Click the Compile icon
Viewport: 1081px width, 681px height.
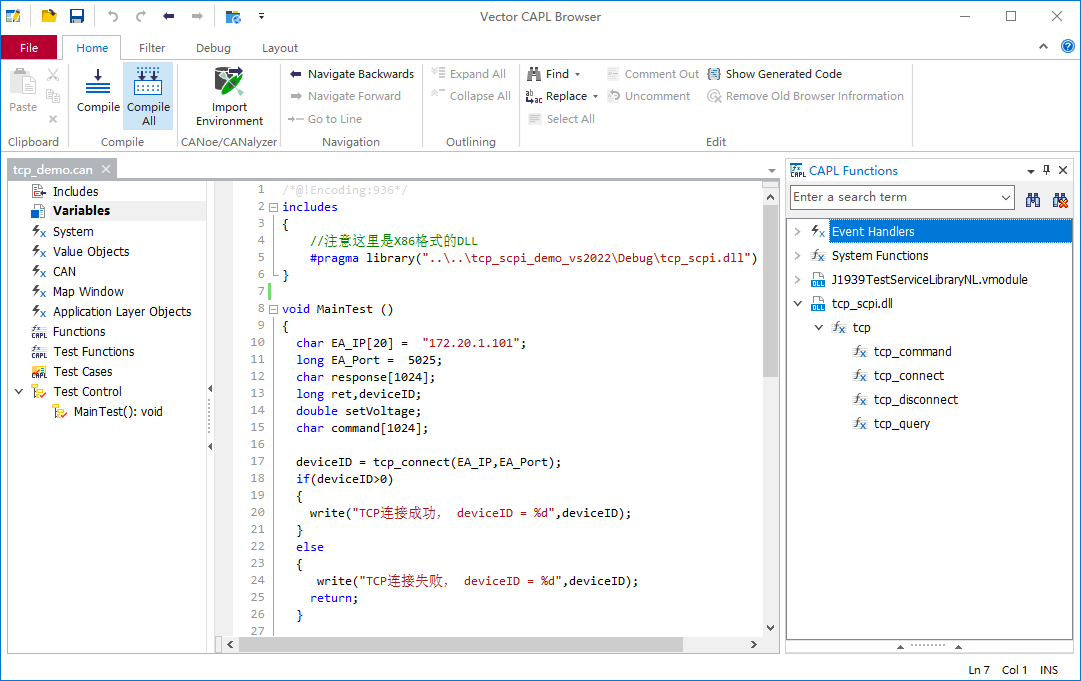[97, 83]
